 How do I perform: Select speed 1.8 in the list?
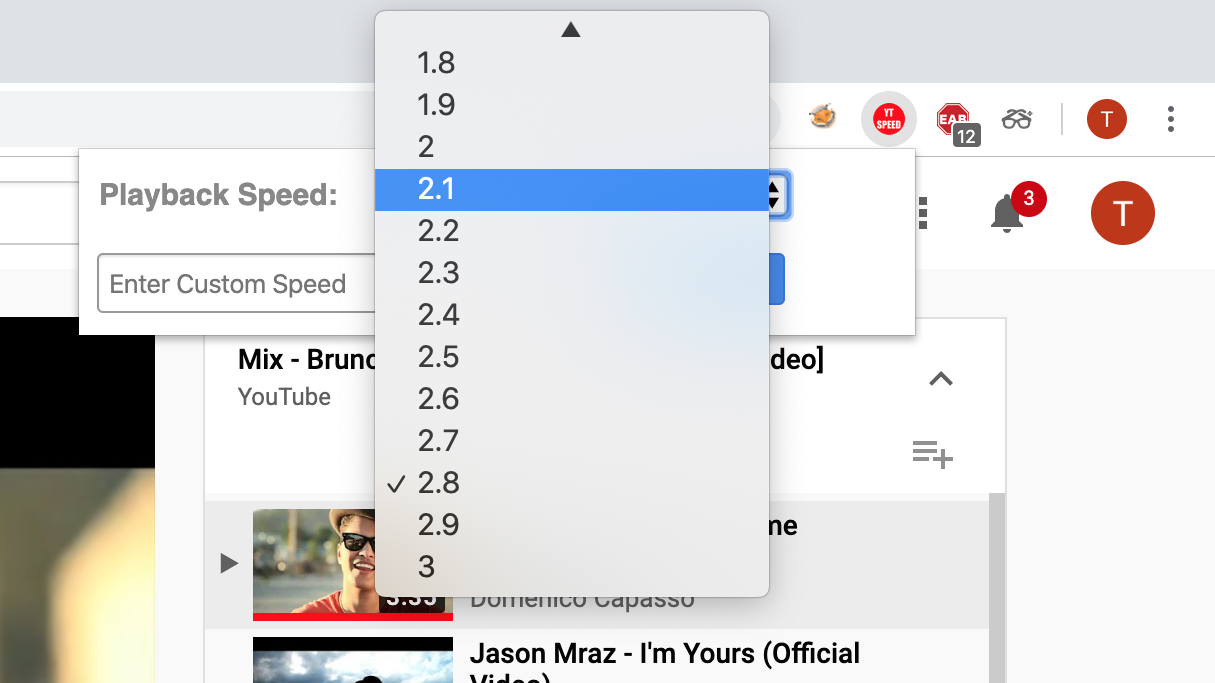[x=435, y=63]
